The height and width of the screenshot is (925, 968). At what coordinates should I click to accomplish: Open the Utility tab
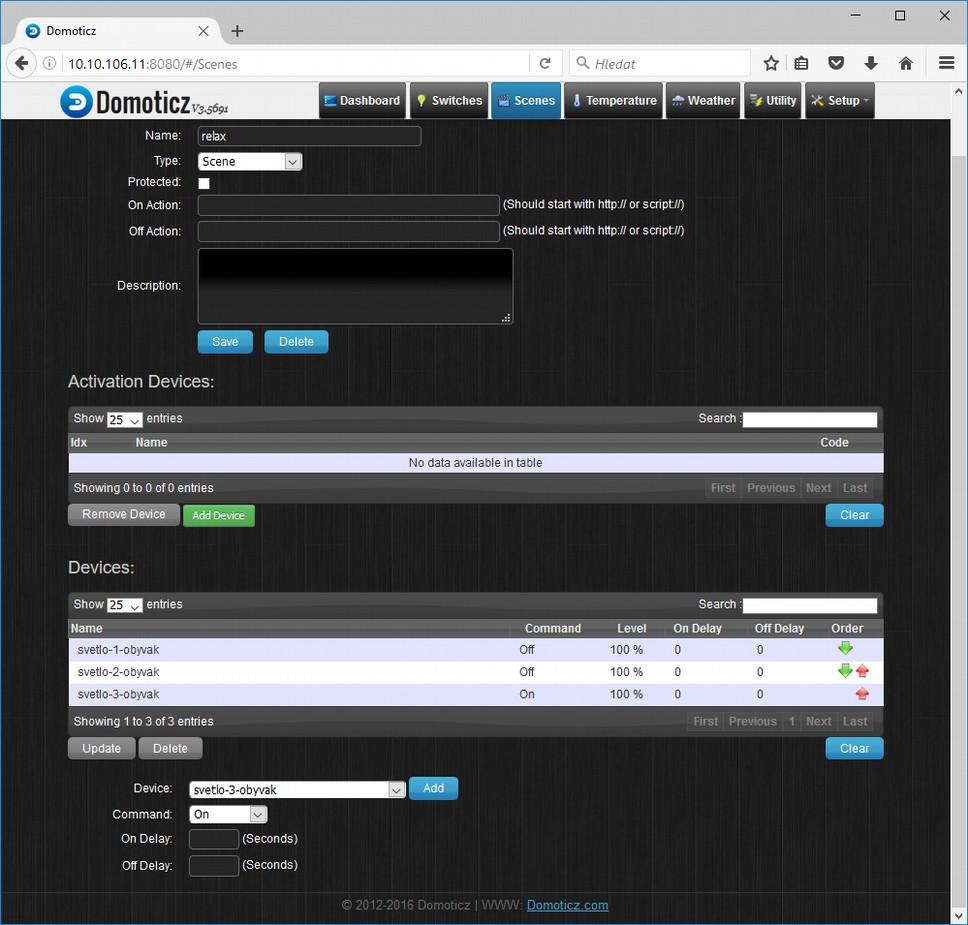(x=772, y=100)
